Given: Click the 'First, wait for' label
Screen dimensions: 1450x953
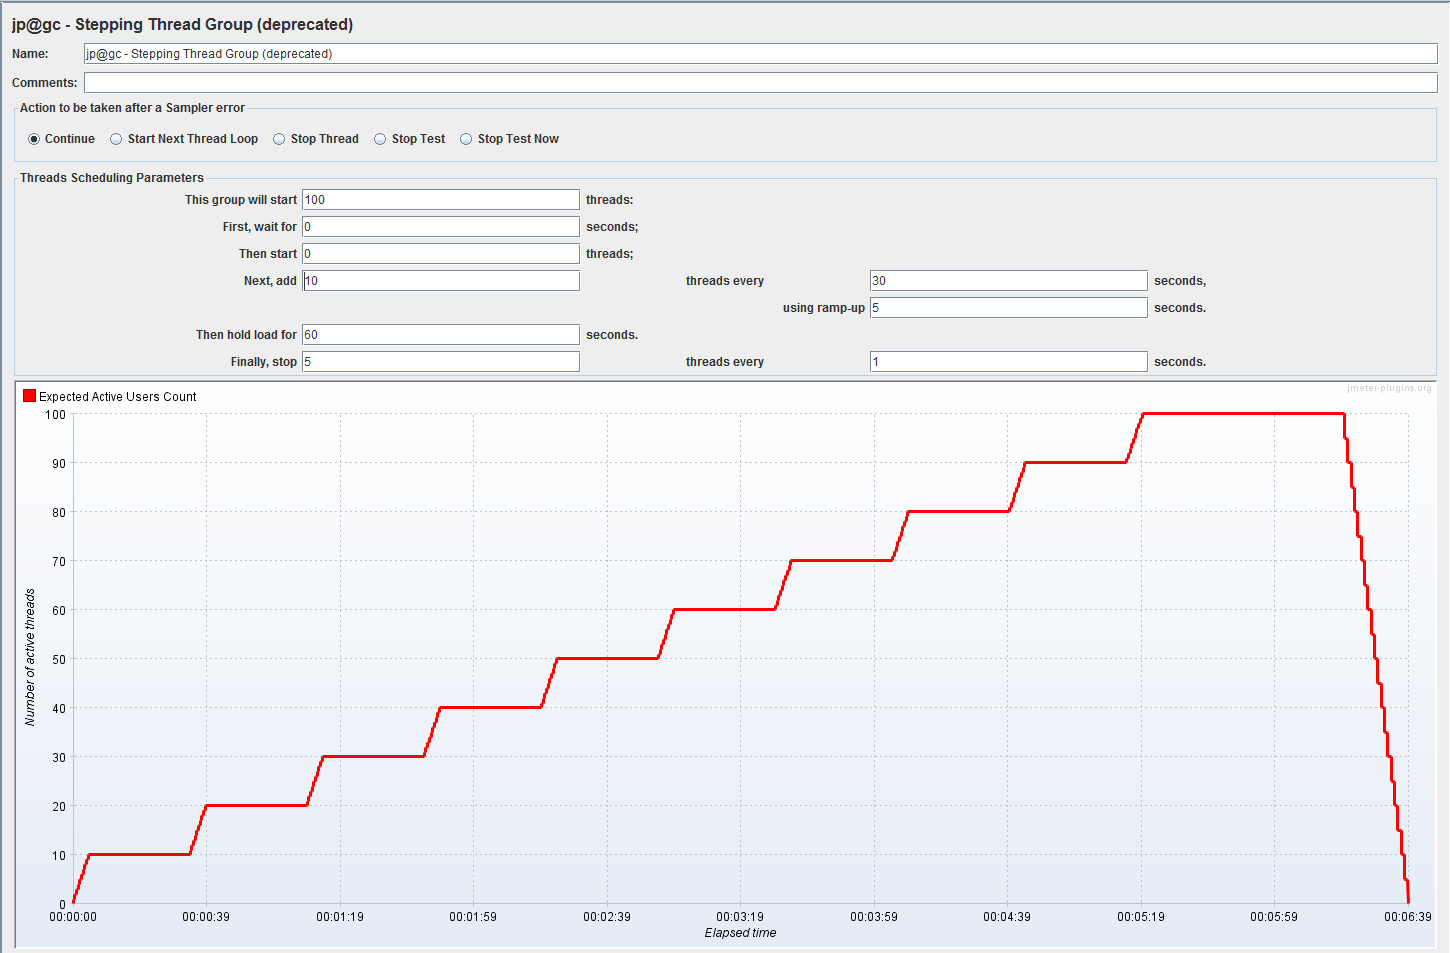Looking at the screenshot, I should (x=260, y=227).
